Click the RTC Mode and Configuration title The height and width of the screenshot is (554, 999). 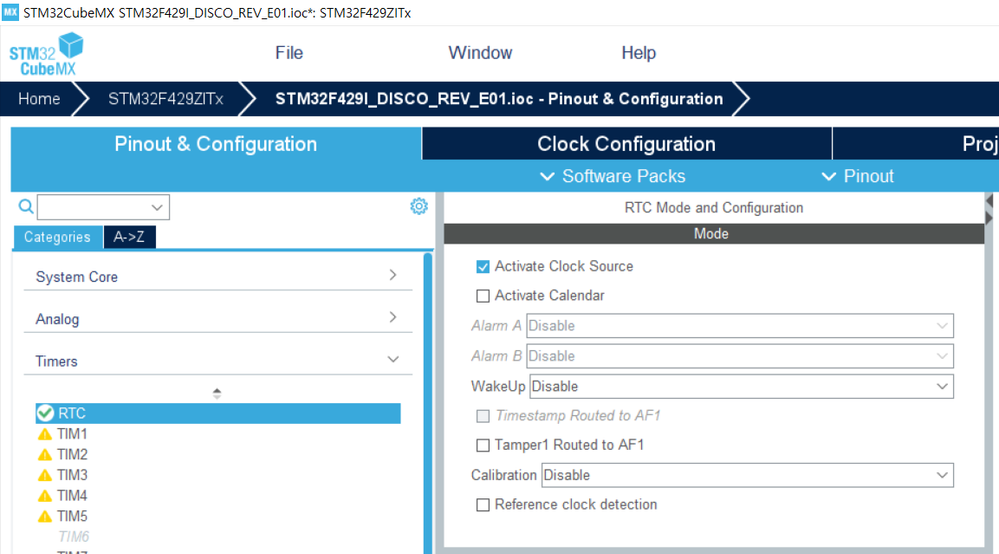pyautogui.click(x=714, y=208)
